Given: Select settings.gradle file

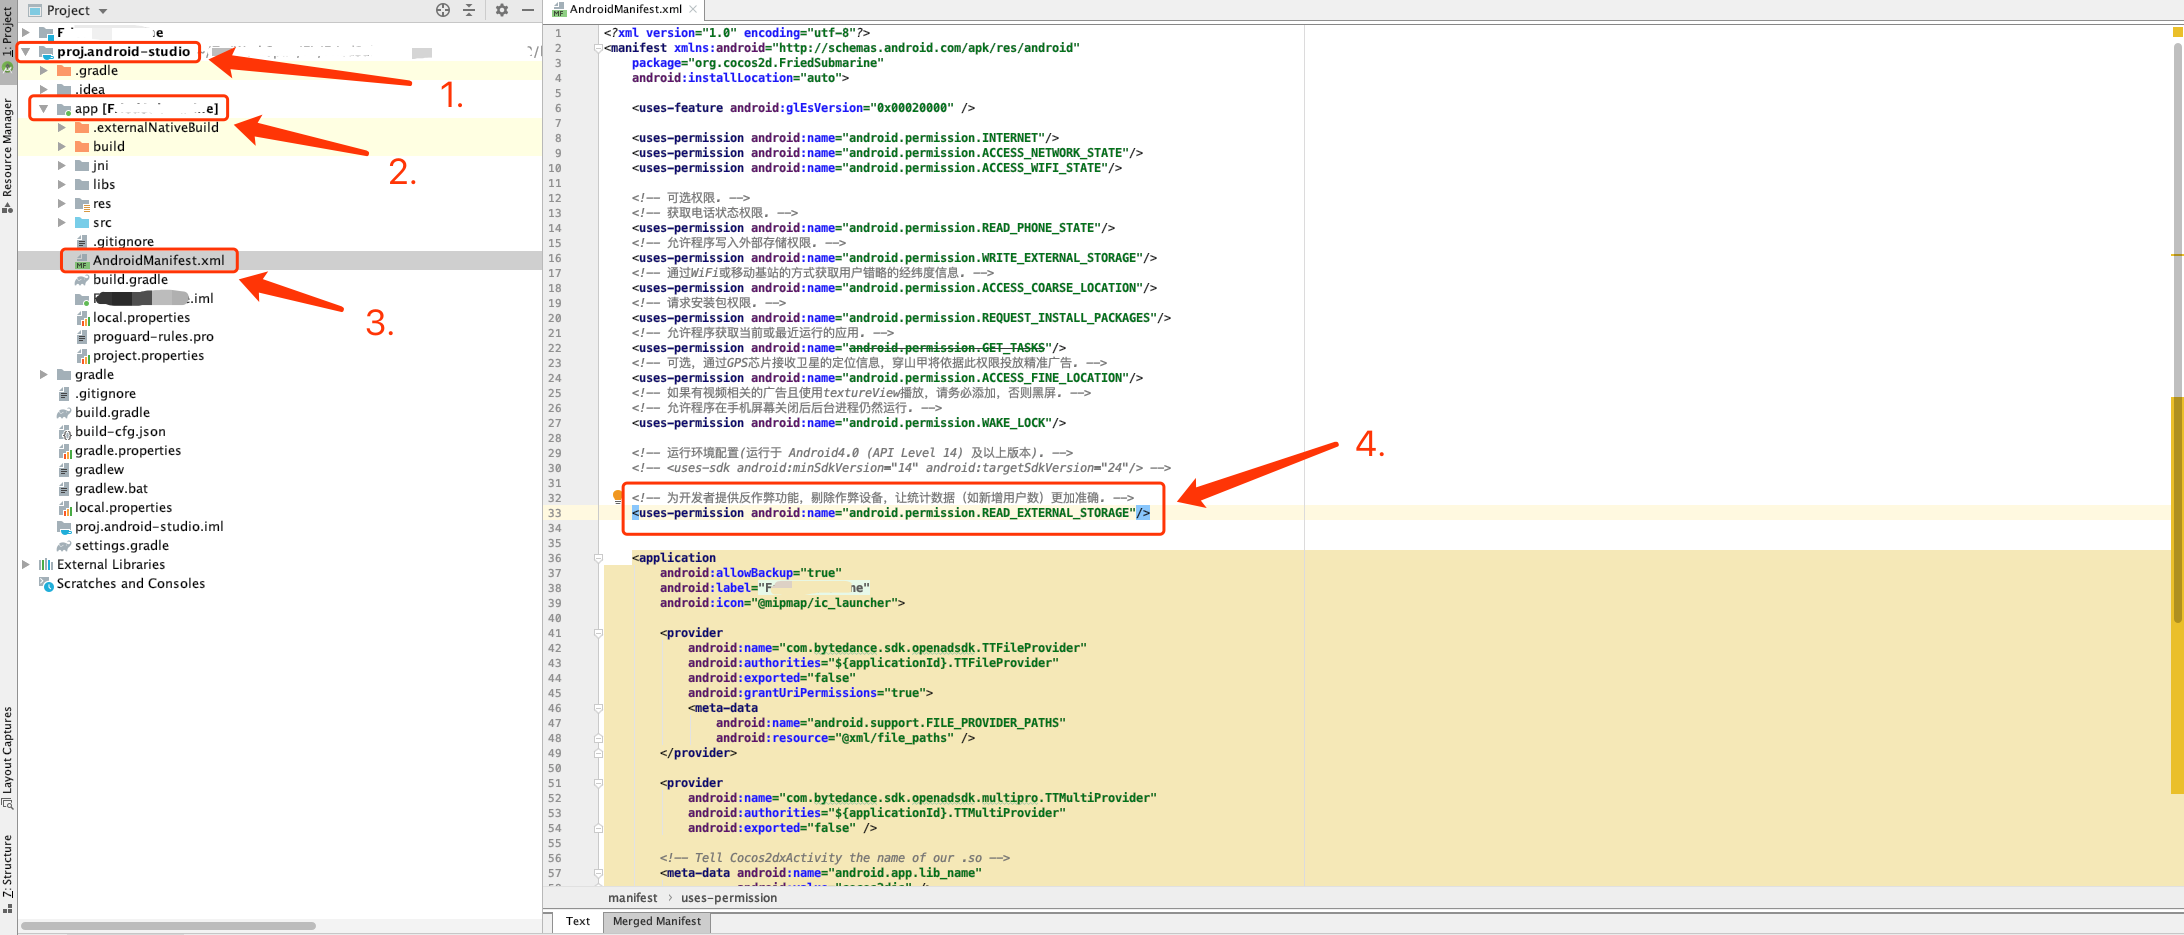Looking at the screenshot, I should (122, 545).
